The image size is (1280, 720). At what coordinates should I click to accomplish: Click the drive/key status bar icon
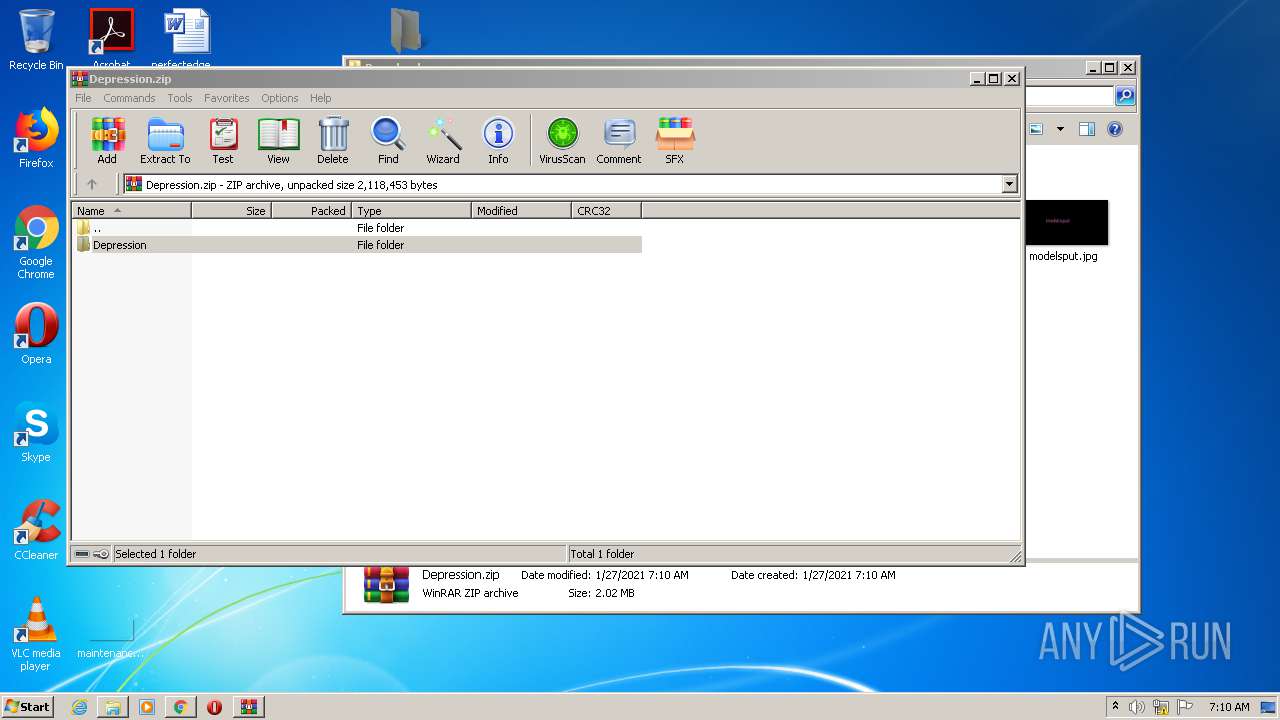[92, 554]
